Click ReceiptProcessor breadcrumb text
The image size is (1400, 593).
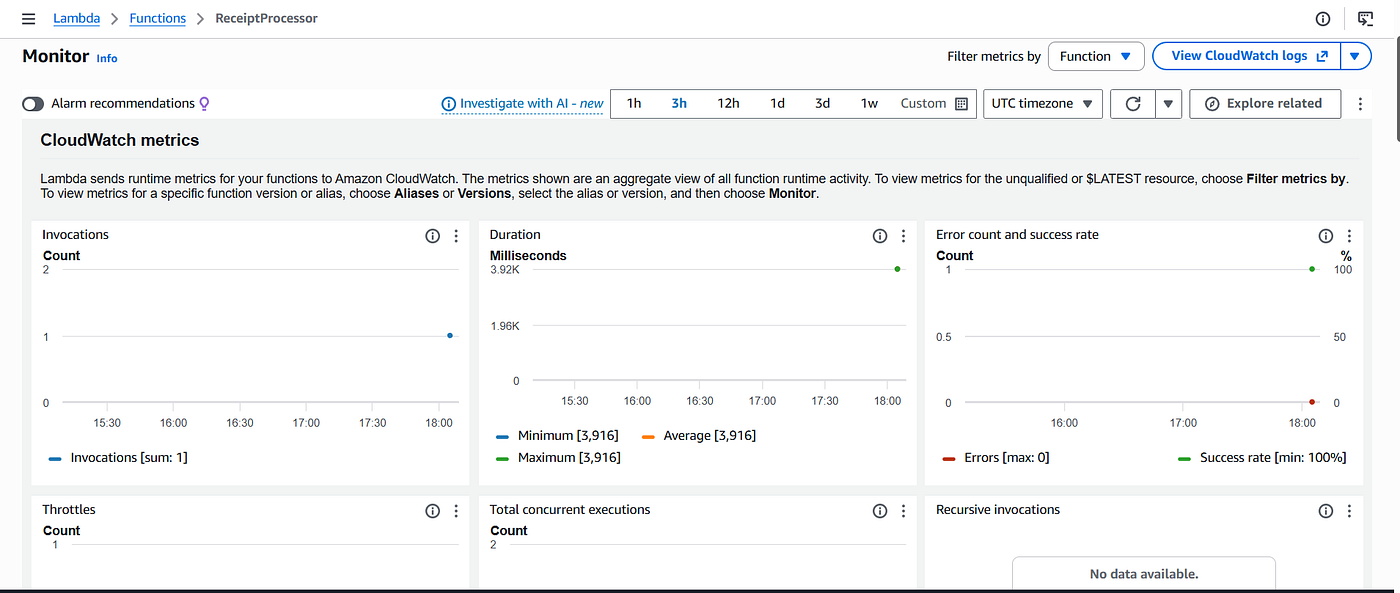point(267,18)
